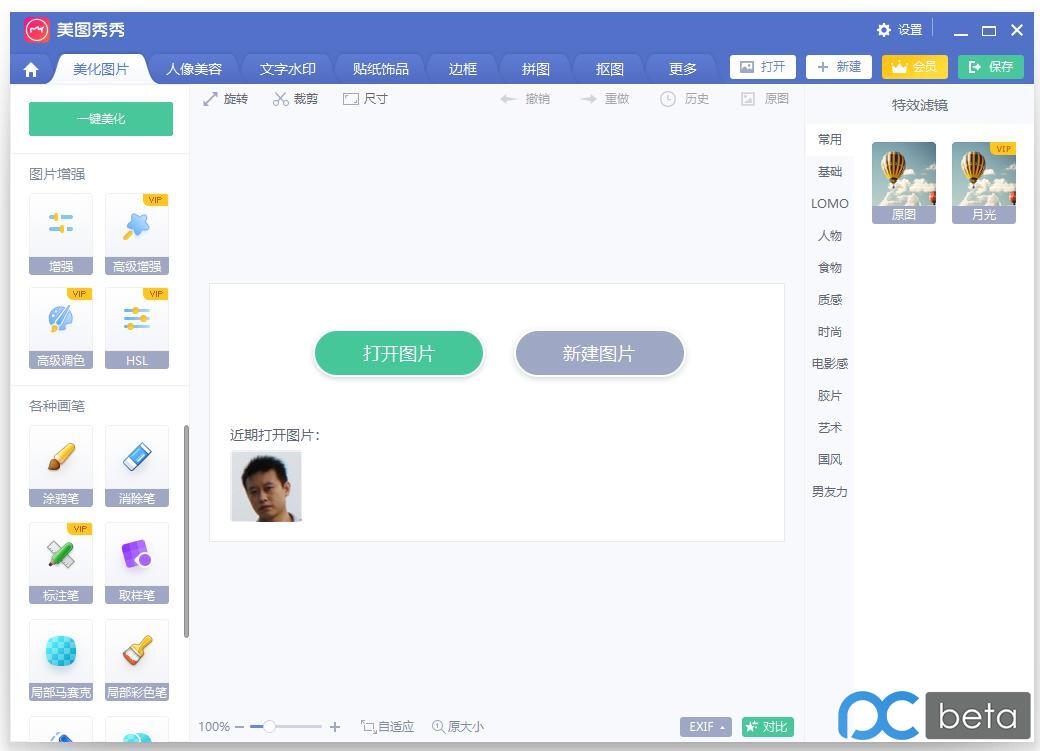Click the left panel vertical scrollbar
This screenshot has width=1040, height=751.
click(x=186, y=531)
